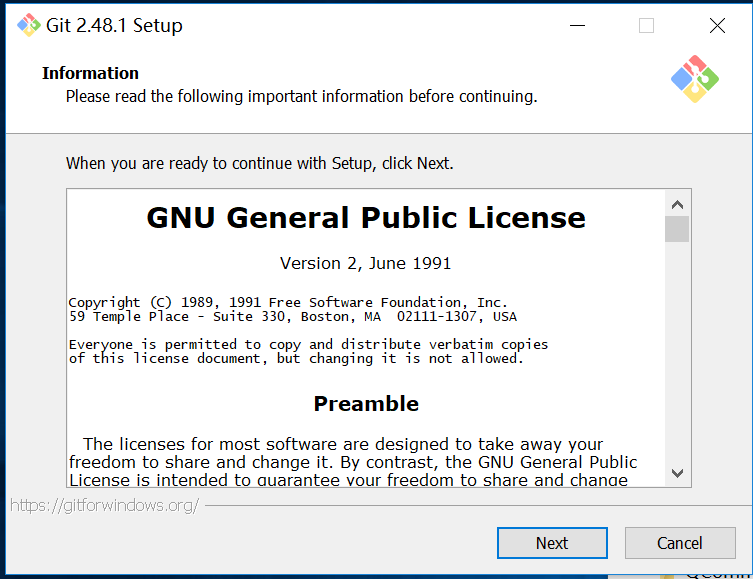Image resolution: width=753 pixels, height=579 pixels.
Task: Click the '59 Temple Place' address line
Action: (x=293, y=316)
